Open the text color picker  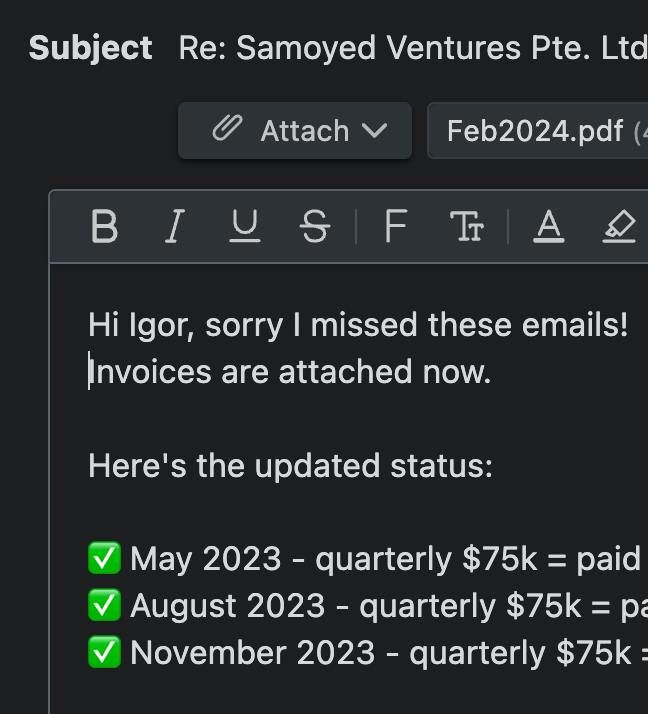point(548,227)
